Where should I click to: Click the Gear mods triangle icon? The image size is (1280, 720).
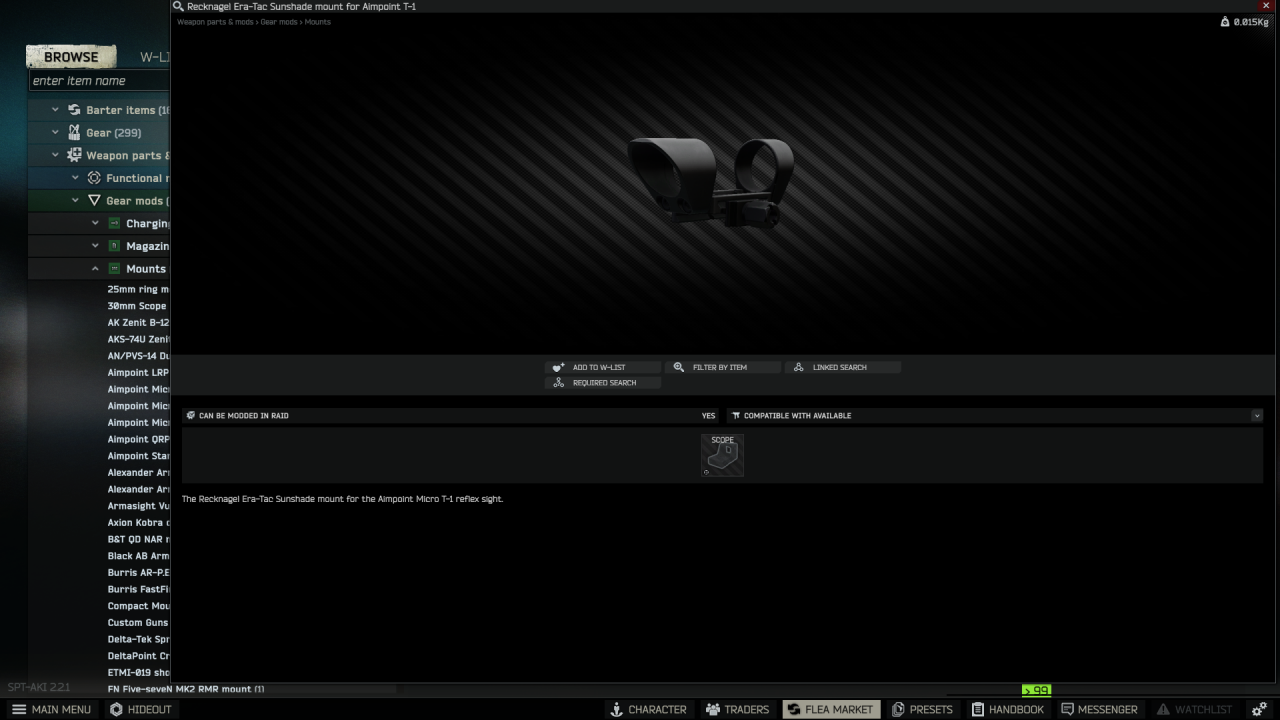click(94, 200)
